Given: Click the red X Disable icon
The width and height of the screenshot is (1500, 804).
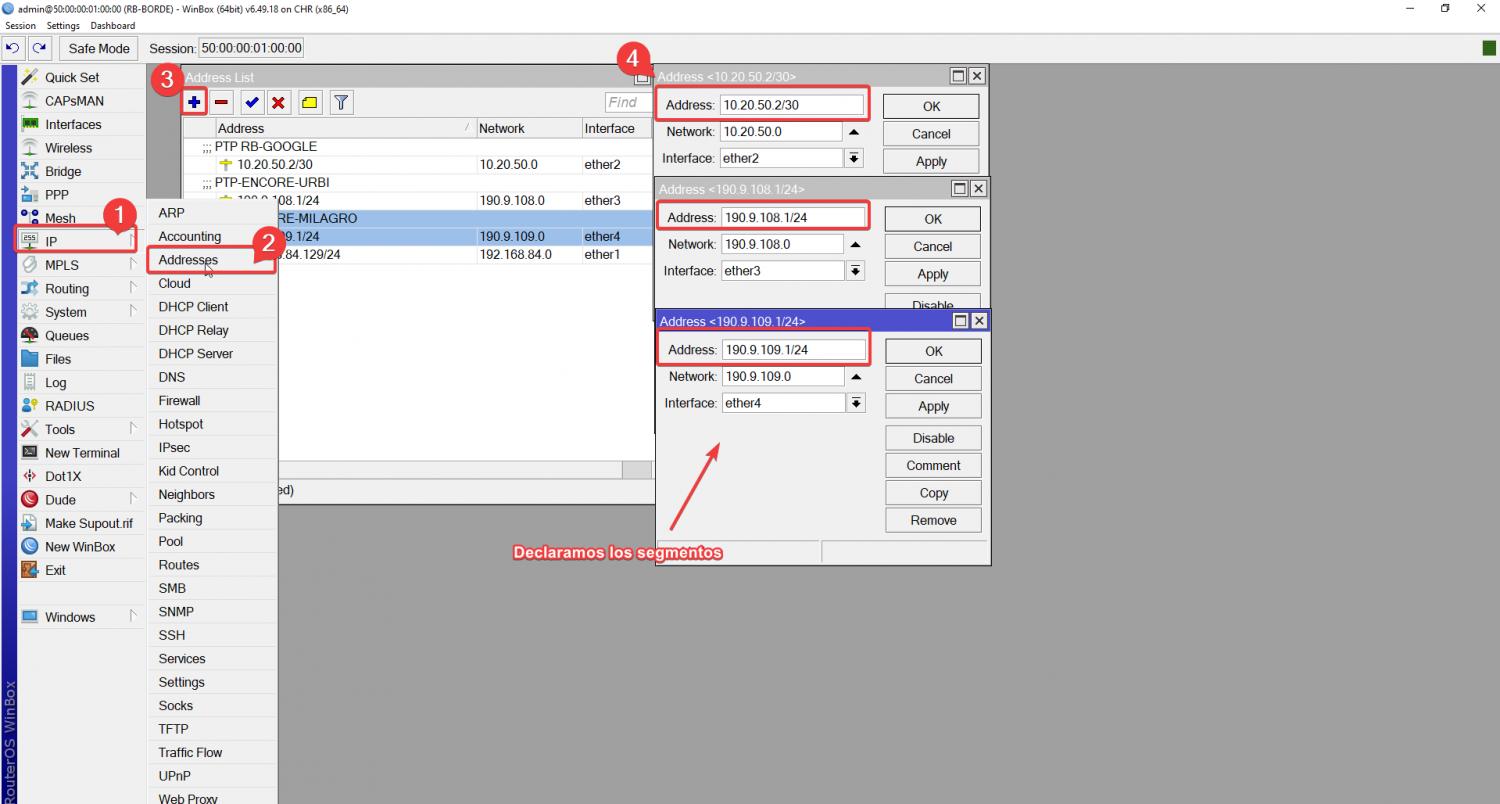Looking at the screenshot, I should (279, 102).
